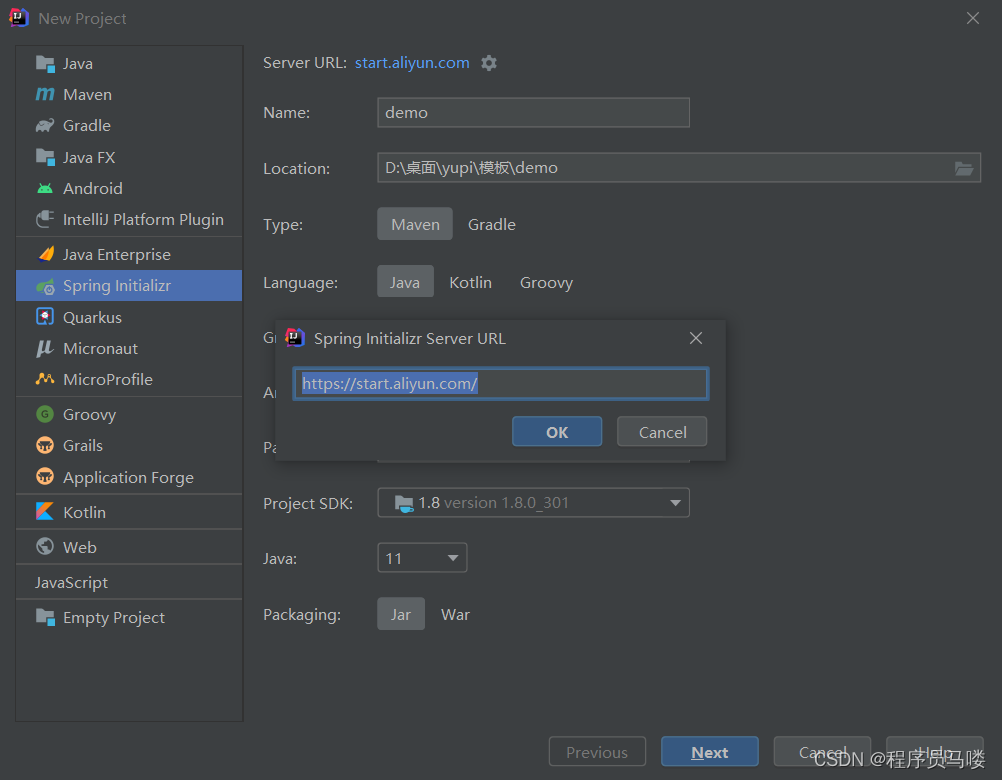
Task: Open the Project SDK dropdown
Action: tap(534, 503)
